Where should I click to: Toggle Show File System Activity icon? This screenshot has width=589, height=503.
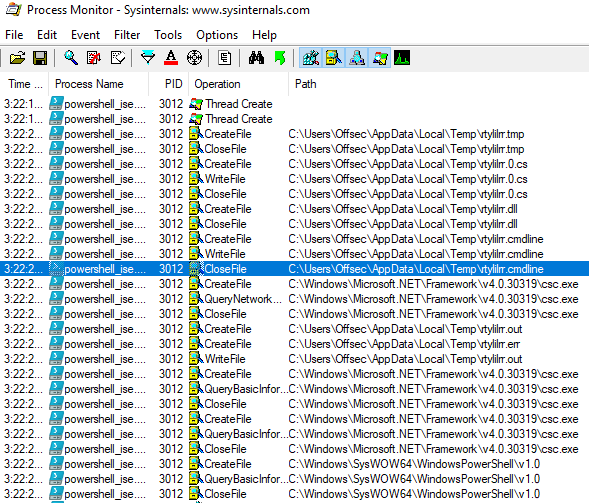[x=334, y=58]
